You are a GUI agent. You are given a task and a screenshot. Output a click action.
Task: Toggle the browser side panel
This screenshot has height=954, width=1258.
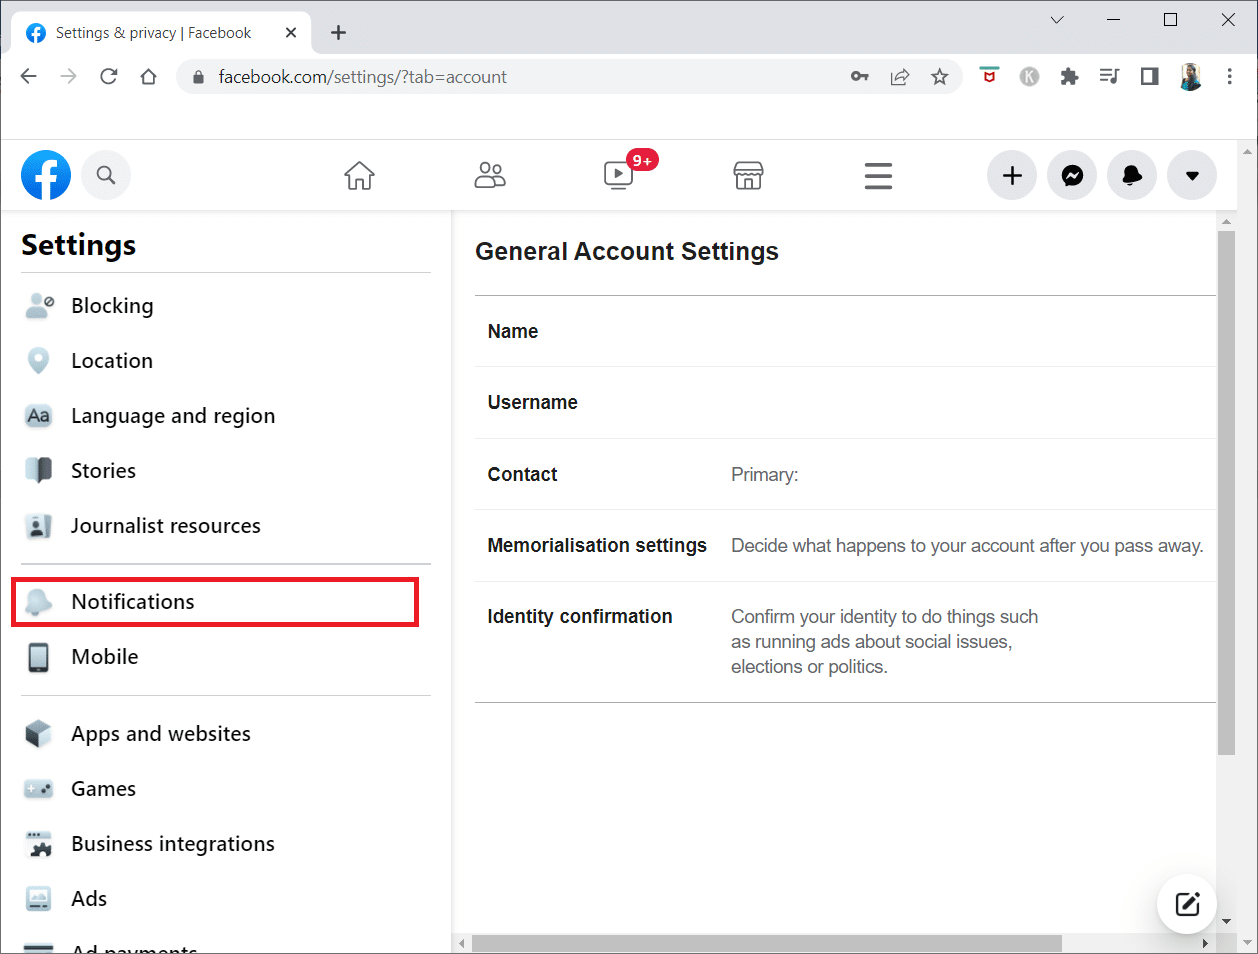pos(1149,76)
